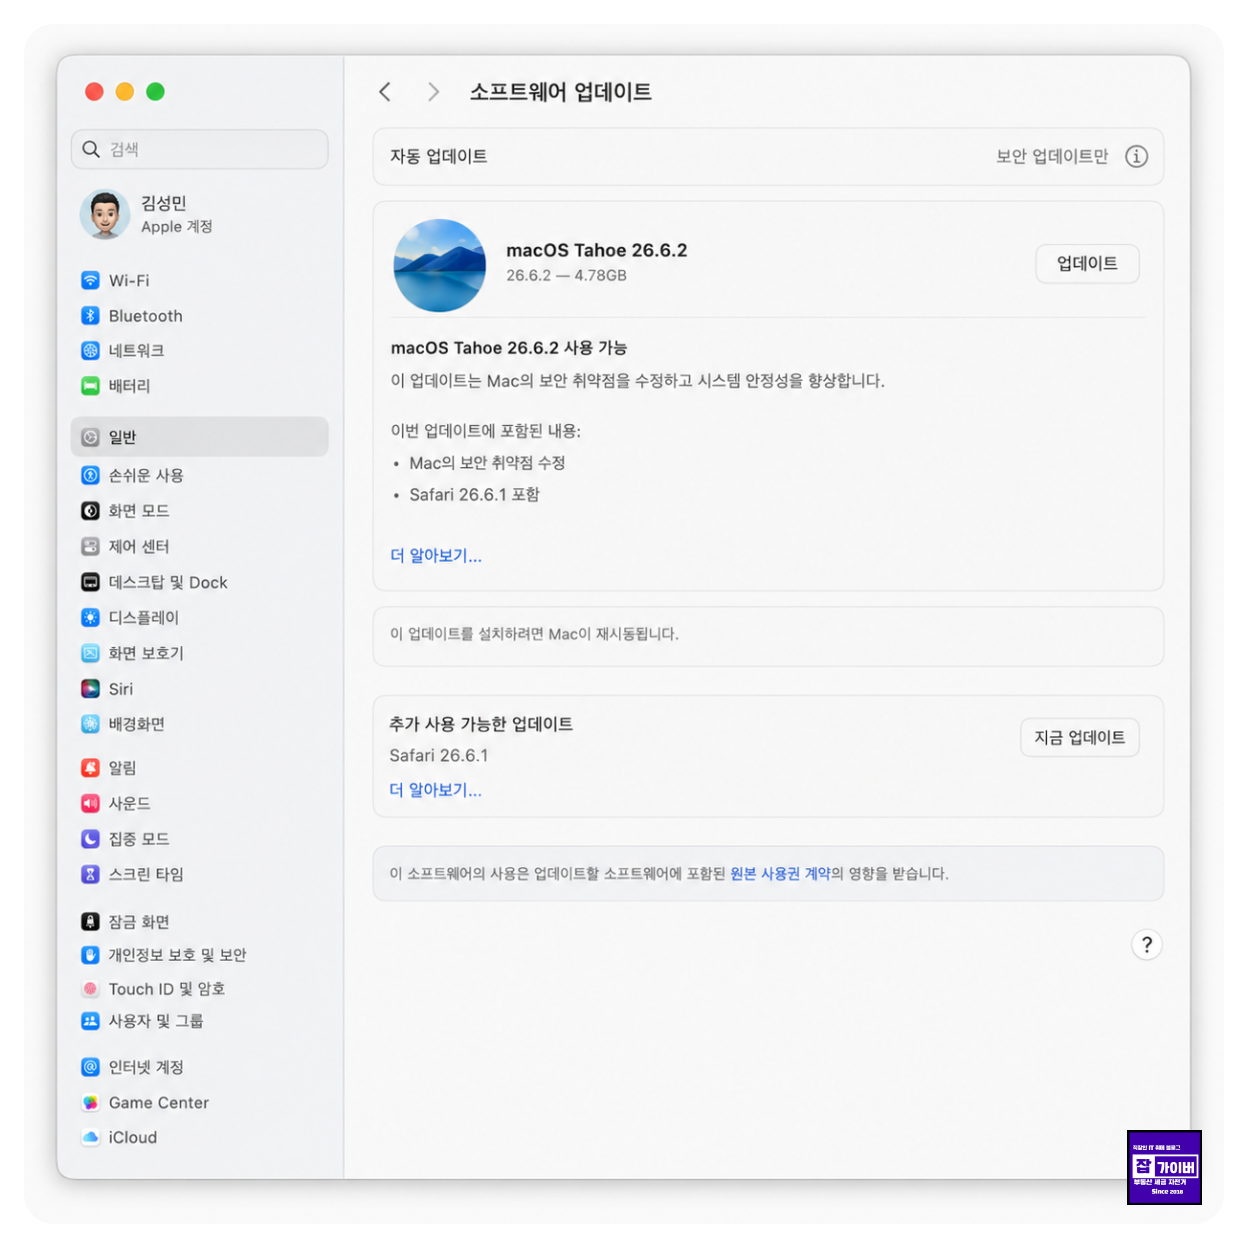Open the Siri icon in sidebar

tap(90, 689)
